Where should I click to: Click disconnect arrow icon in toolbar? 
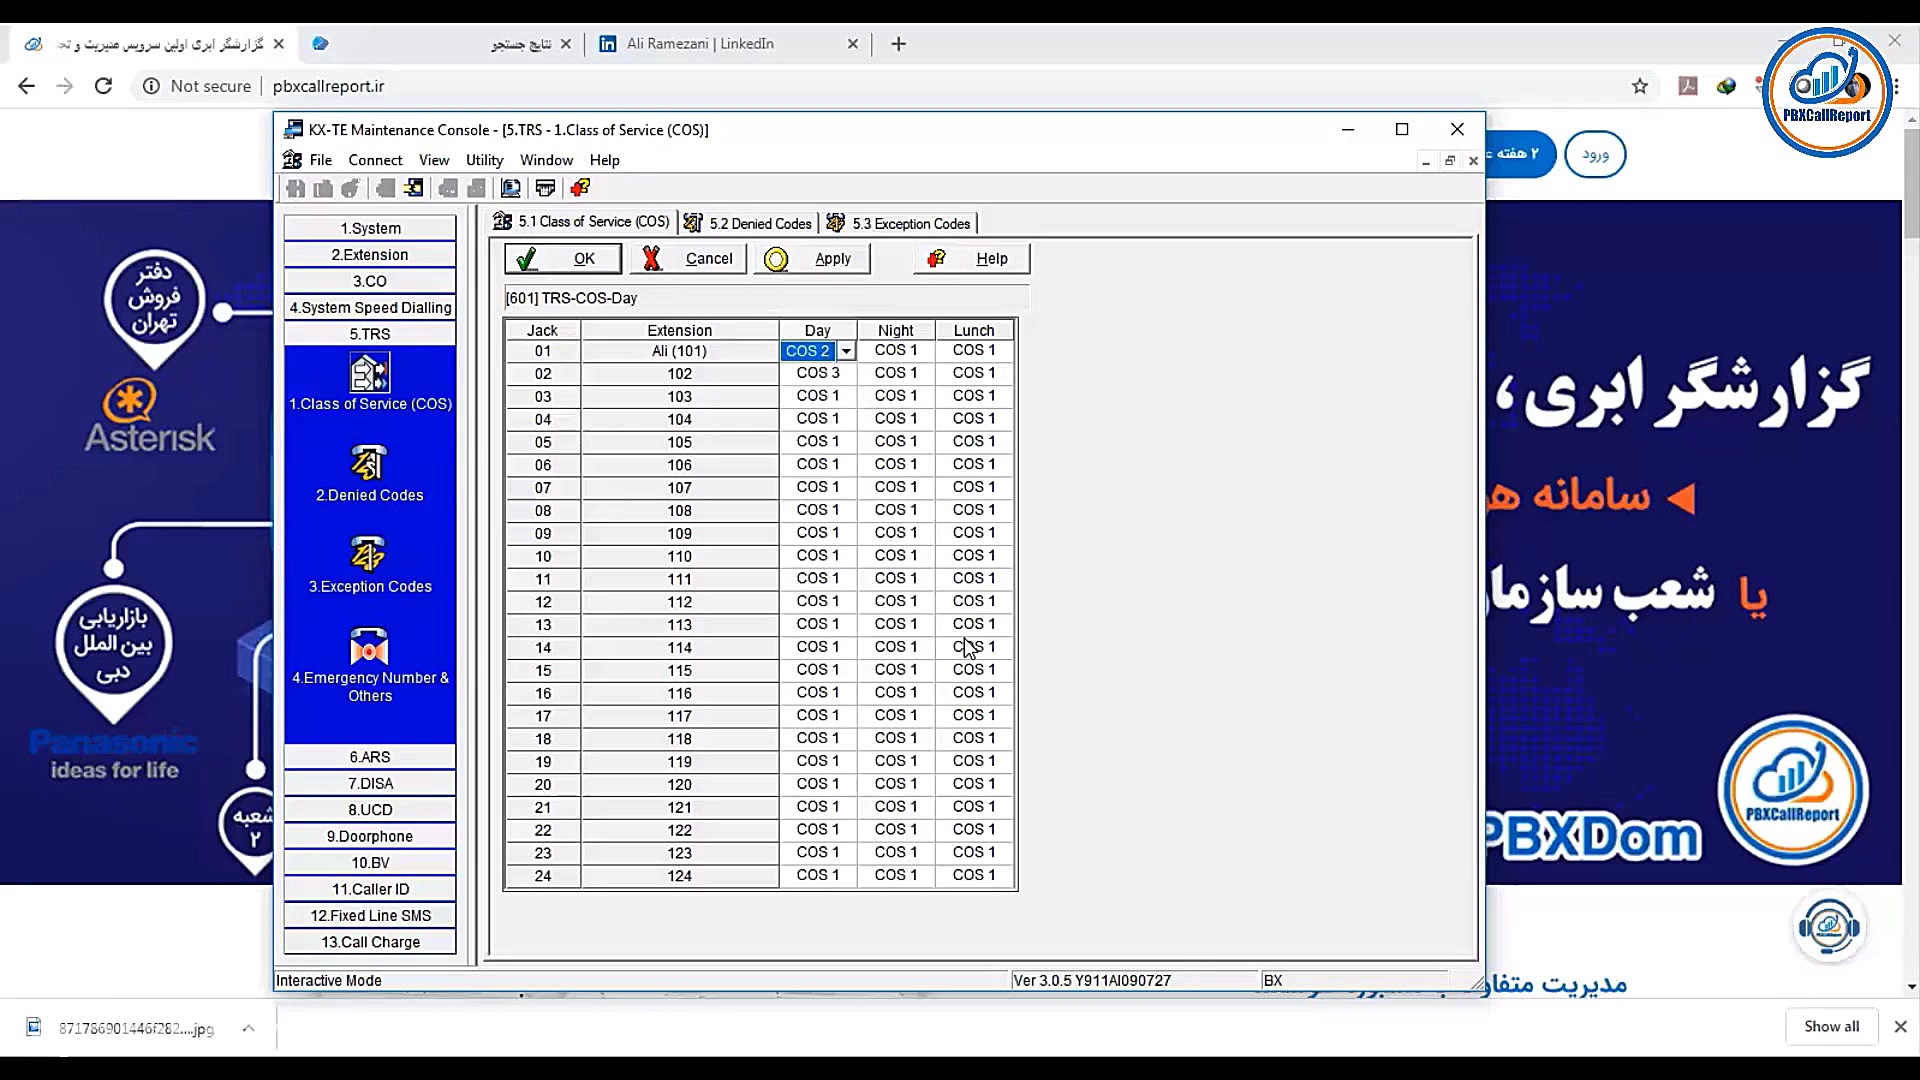pos(413,188)
